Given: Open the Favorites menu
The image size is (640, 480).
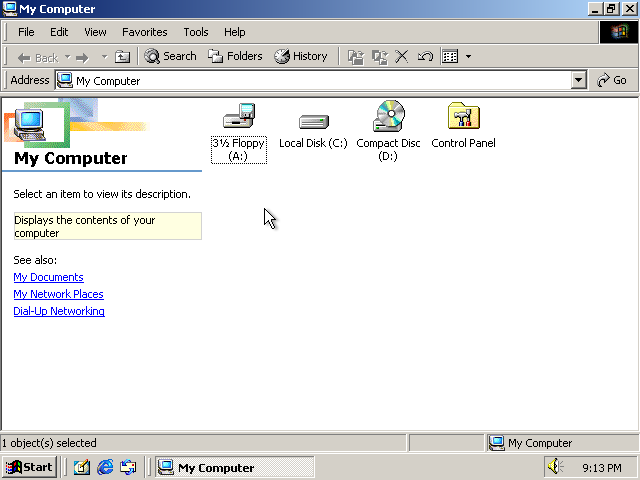Looking at the screenshot, I should [x=145, y=32].
